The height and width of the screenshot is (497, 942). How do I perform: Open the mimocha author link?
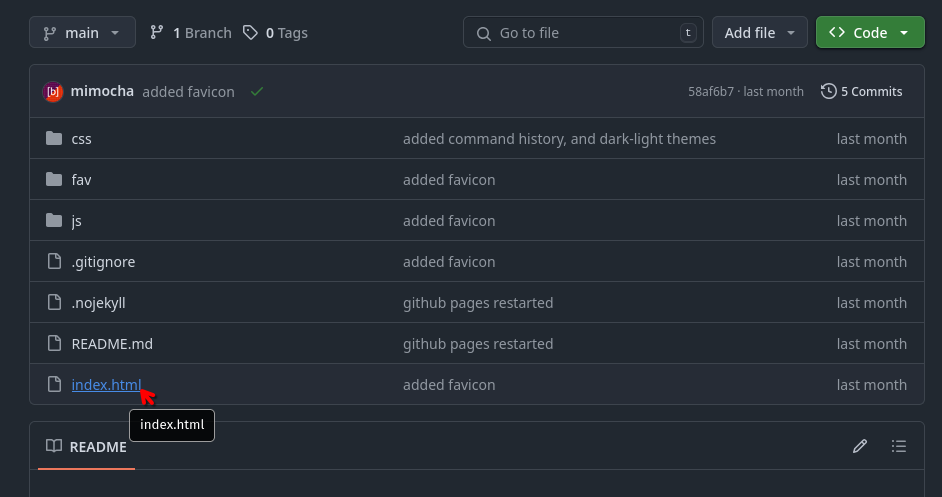click(x=102, y=91)
